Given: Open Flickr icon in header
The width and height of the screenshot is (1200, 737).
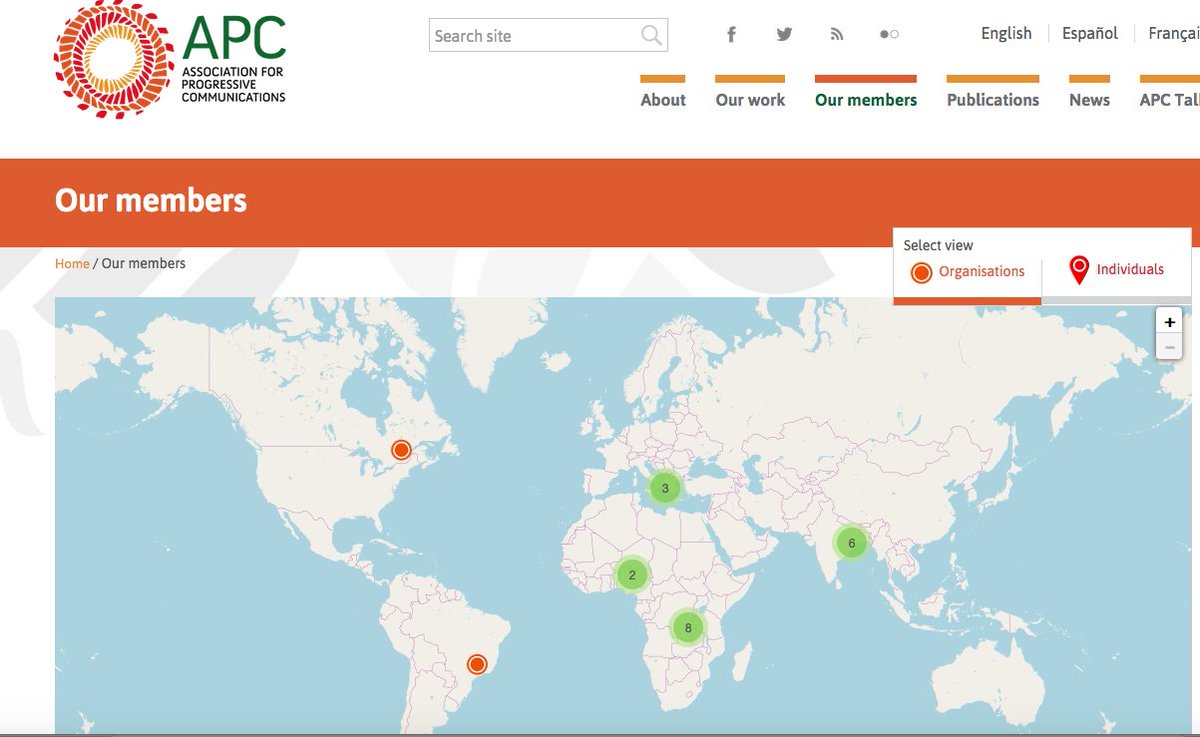Looking at the screenshot, I should click(x=889, y=35).
